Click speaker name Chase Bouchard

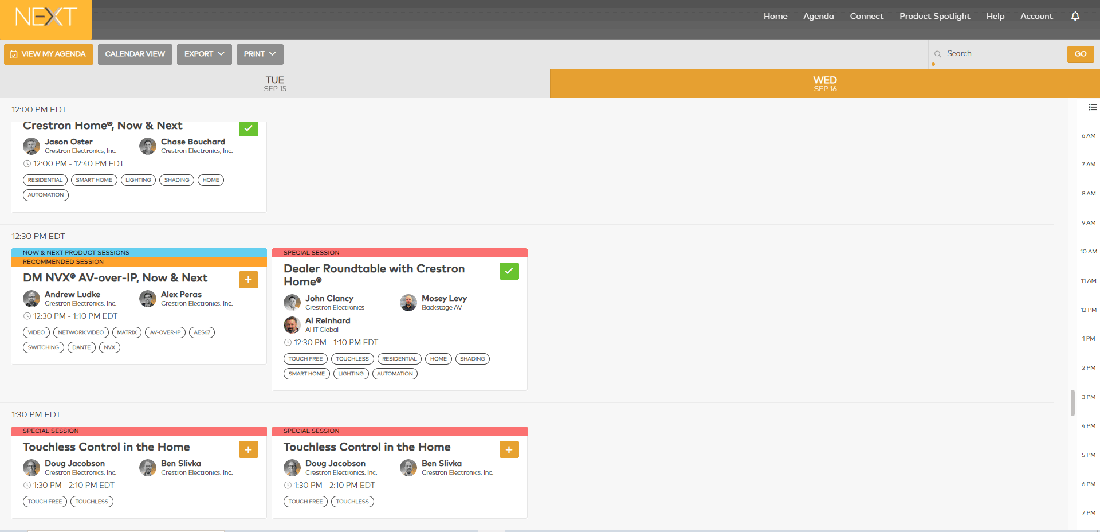click(193, 142)
